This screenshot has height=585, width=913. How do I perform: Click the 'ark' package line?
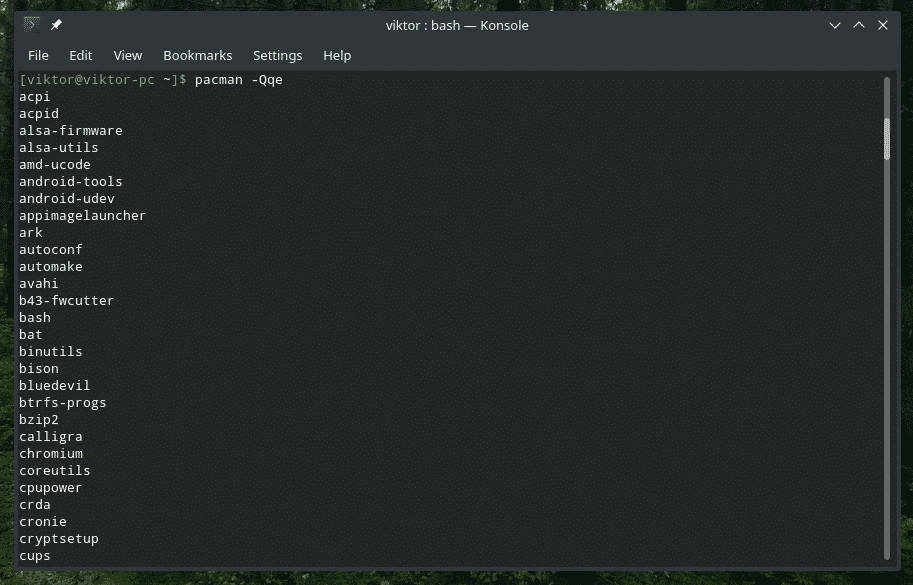(x=30, y=233)
